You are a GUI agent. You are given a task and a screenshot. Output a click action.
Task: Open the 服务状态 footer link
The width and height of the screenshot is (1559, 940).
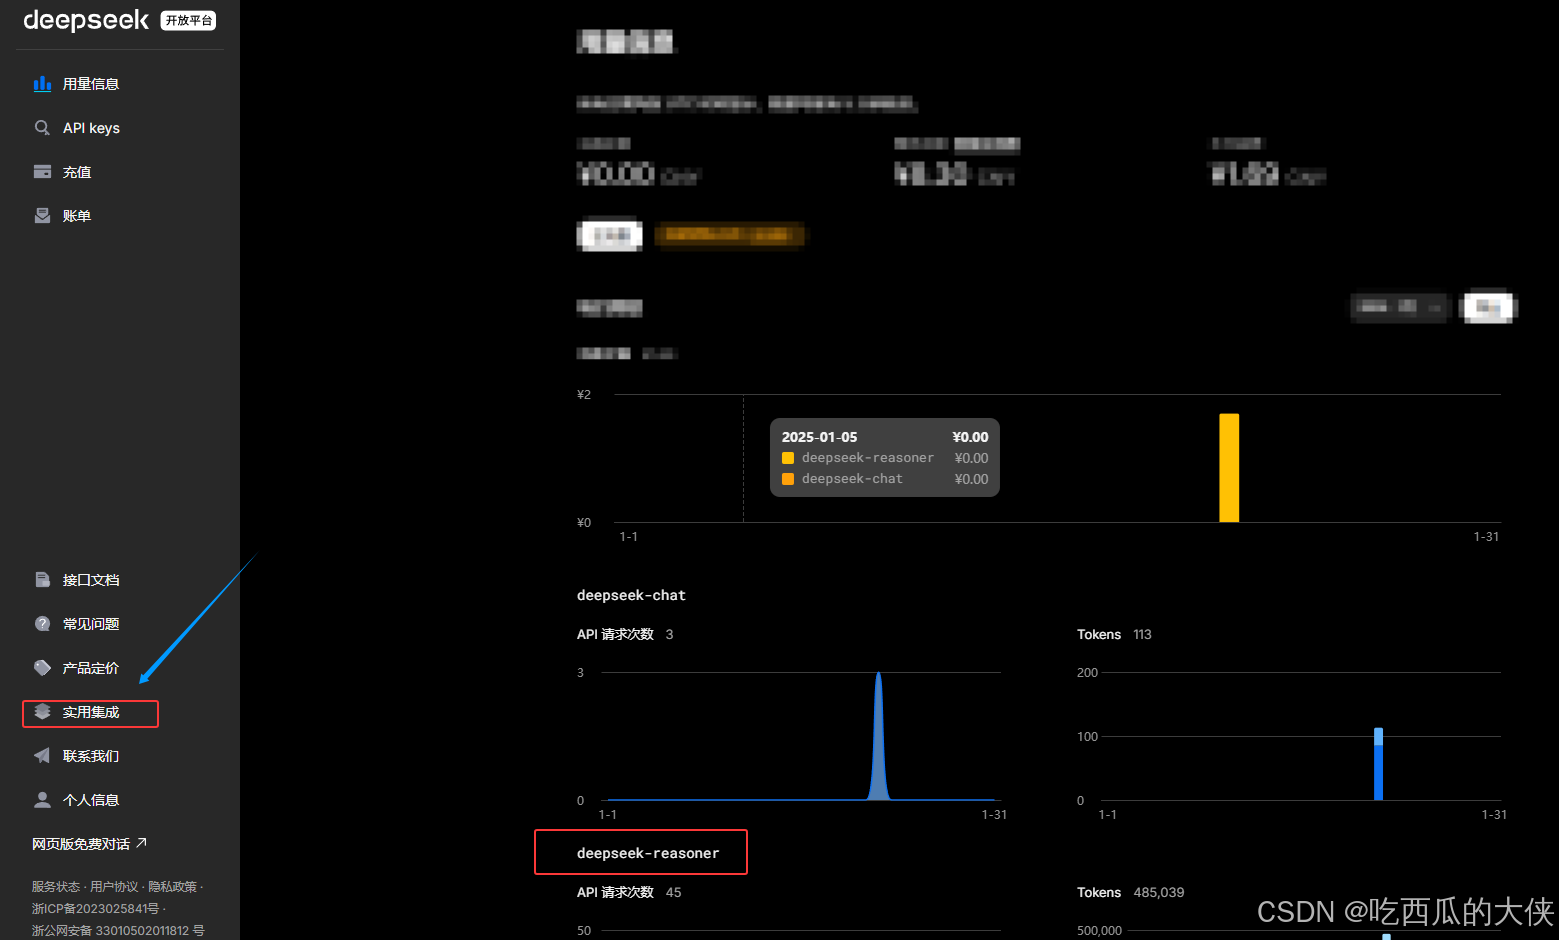56,887
